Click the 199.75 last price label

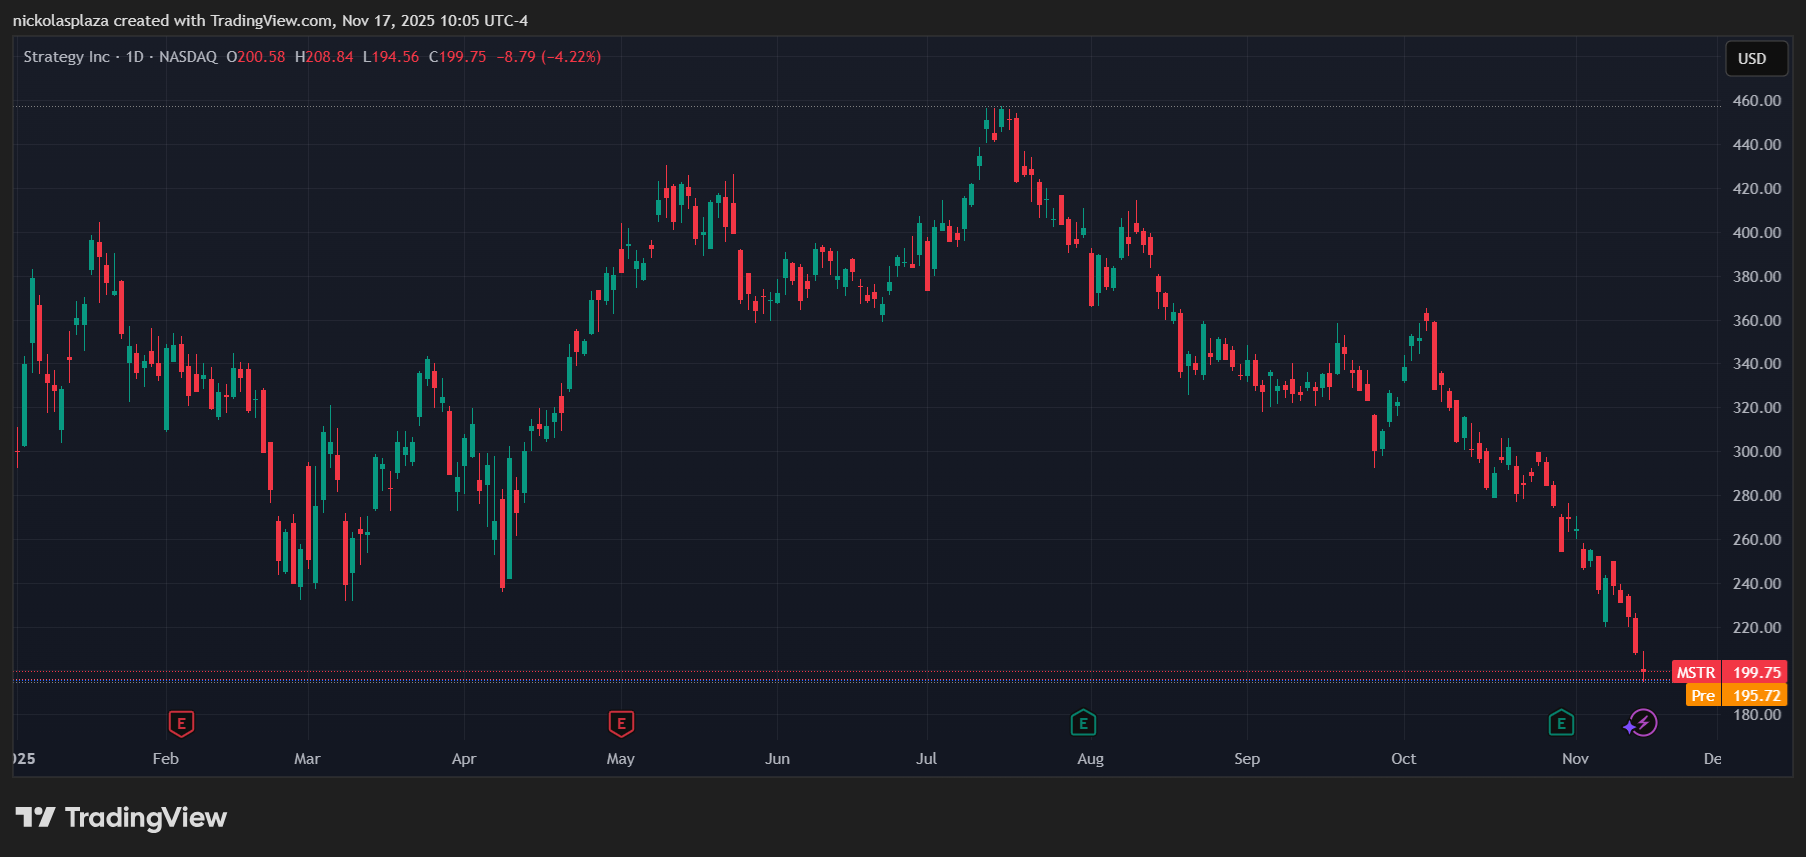1757,673
